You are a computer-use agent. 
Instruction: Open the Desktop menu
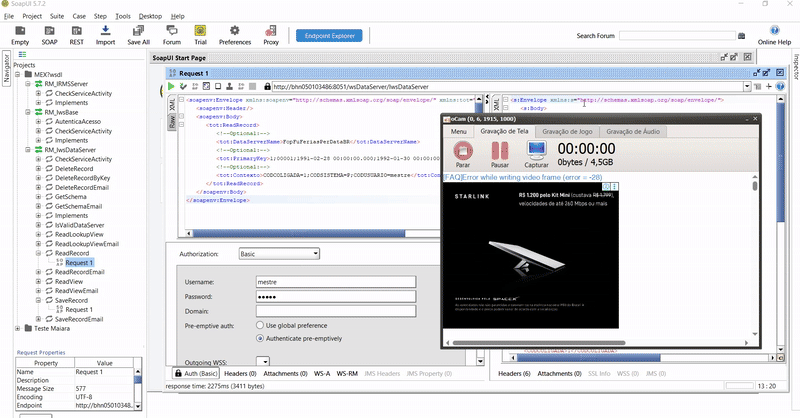point(150,16)
